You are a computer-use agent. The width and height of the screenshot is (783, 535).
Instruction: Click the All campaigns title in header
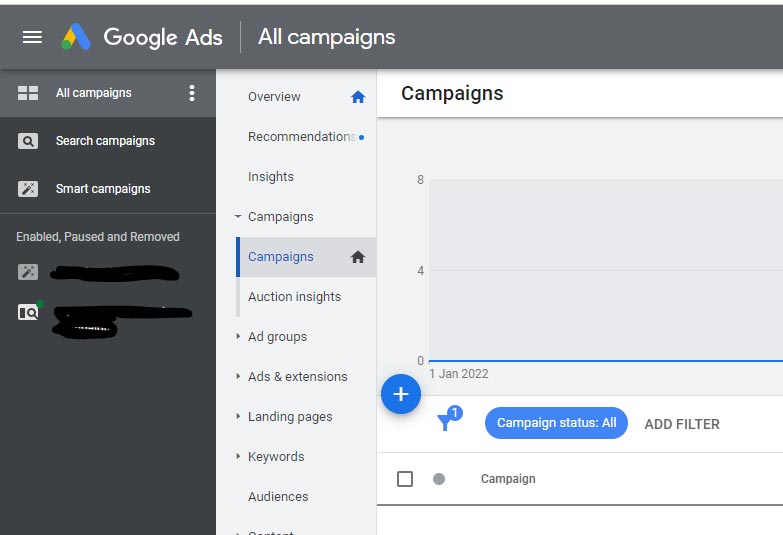click(327, 37)
